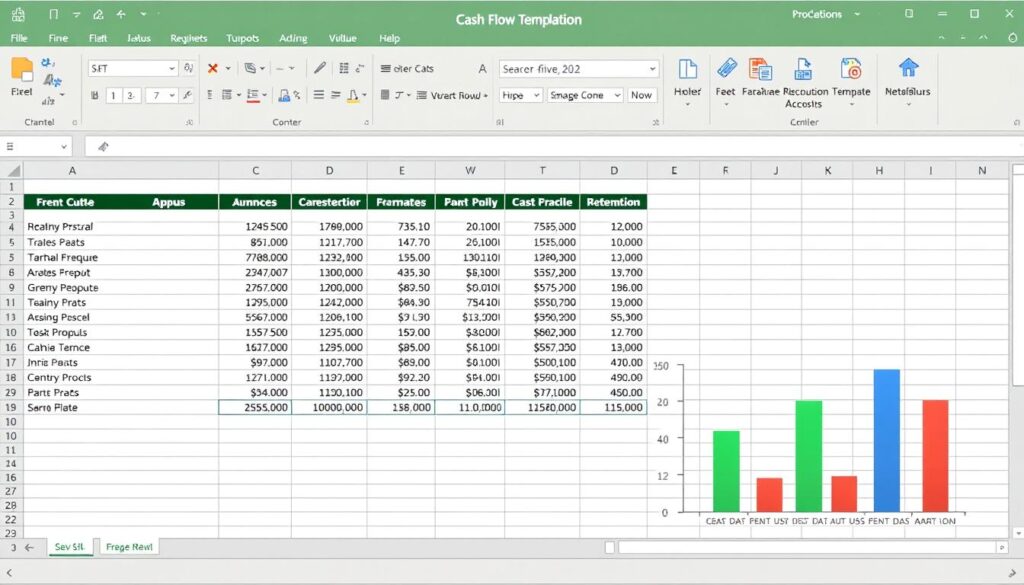Click the Now button in the ribbon
Viewport: 1024px width, 585px height.
(641, 94)
